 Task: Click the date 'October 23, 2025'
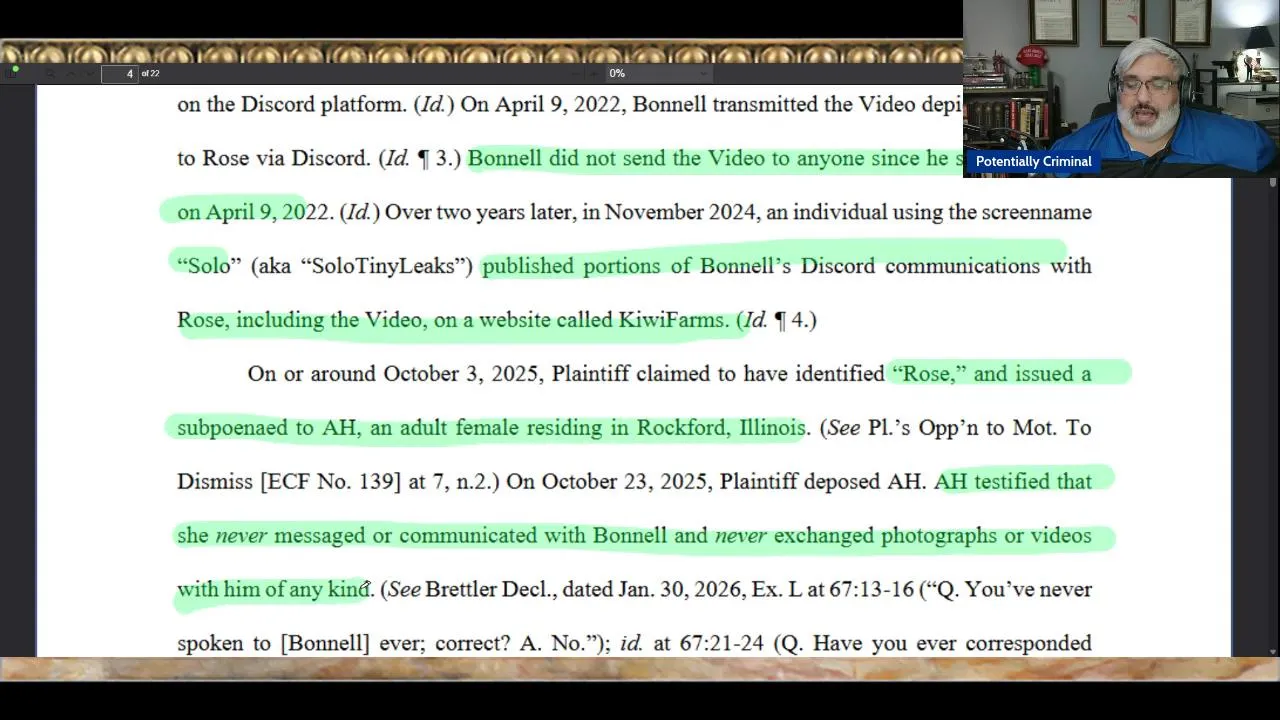pos(624,482)
